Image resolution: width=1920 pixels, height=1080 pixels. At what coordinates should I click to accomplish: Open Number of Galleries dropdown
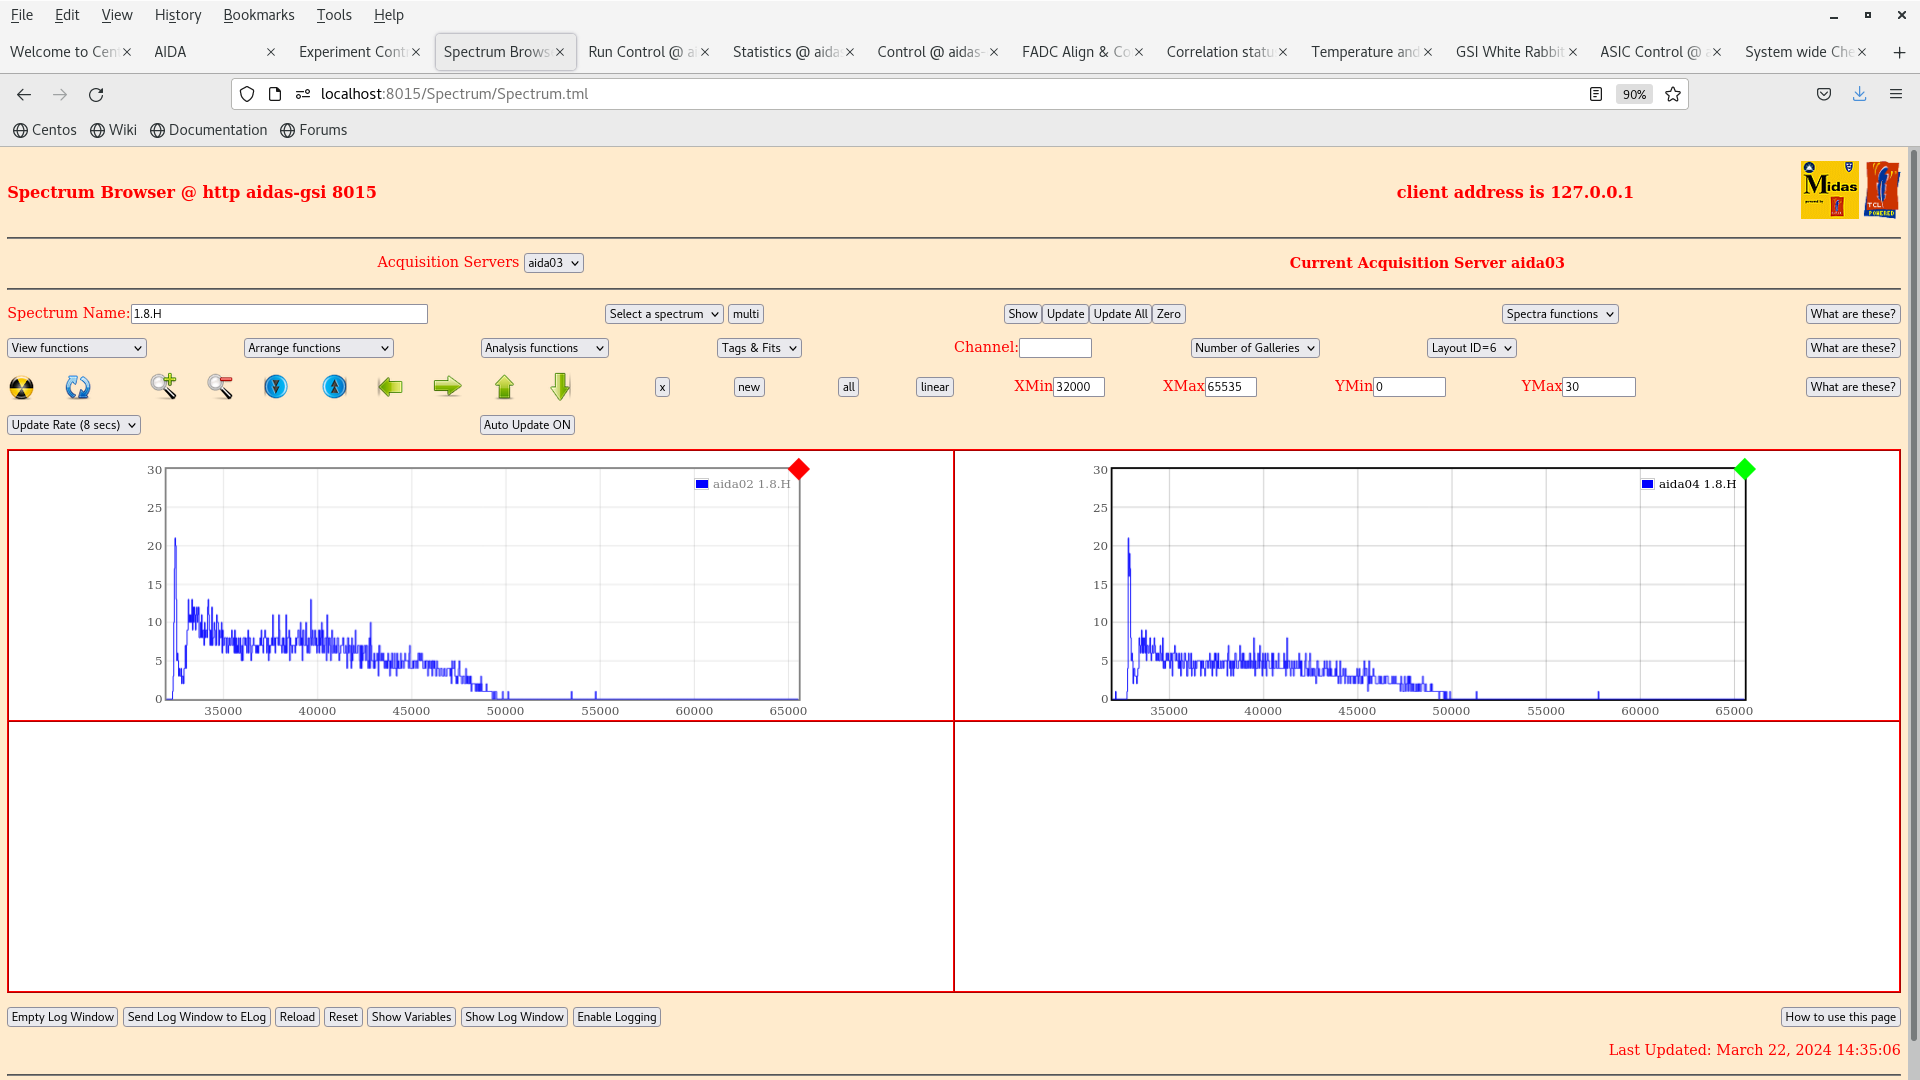[1255, 348]
